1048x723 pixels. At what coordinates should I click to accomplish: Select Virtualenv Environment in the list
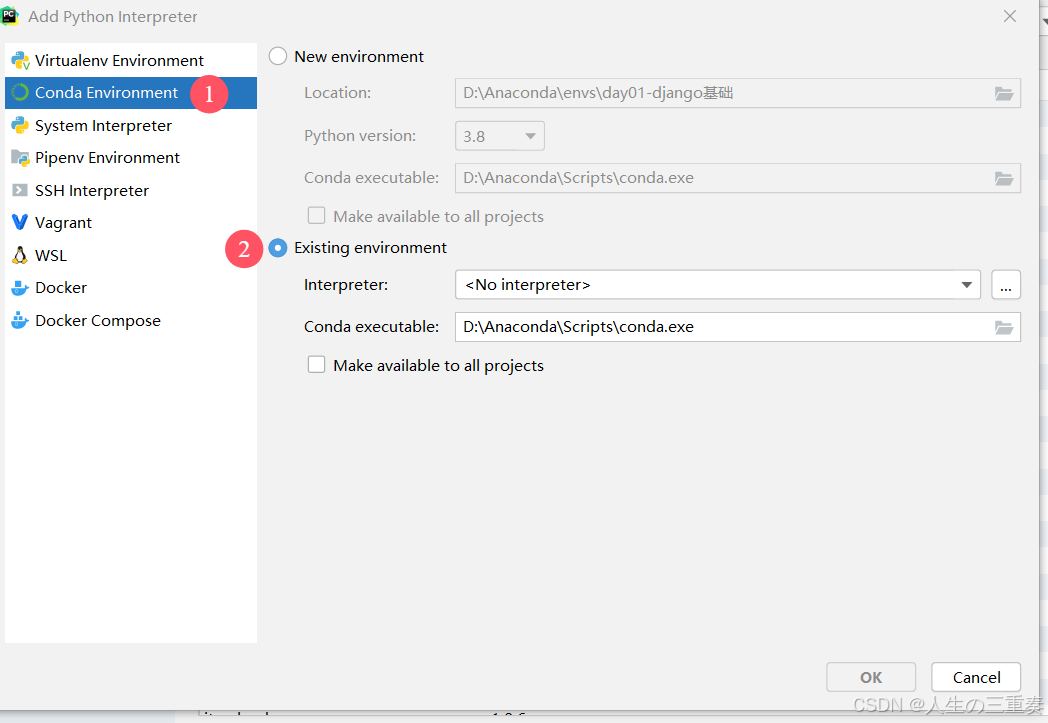131,61
